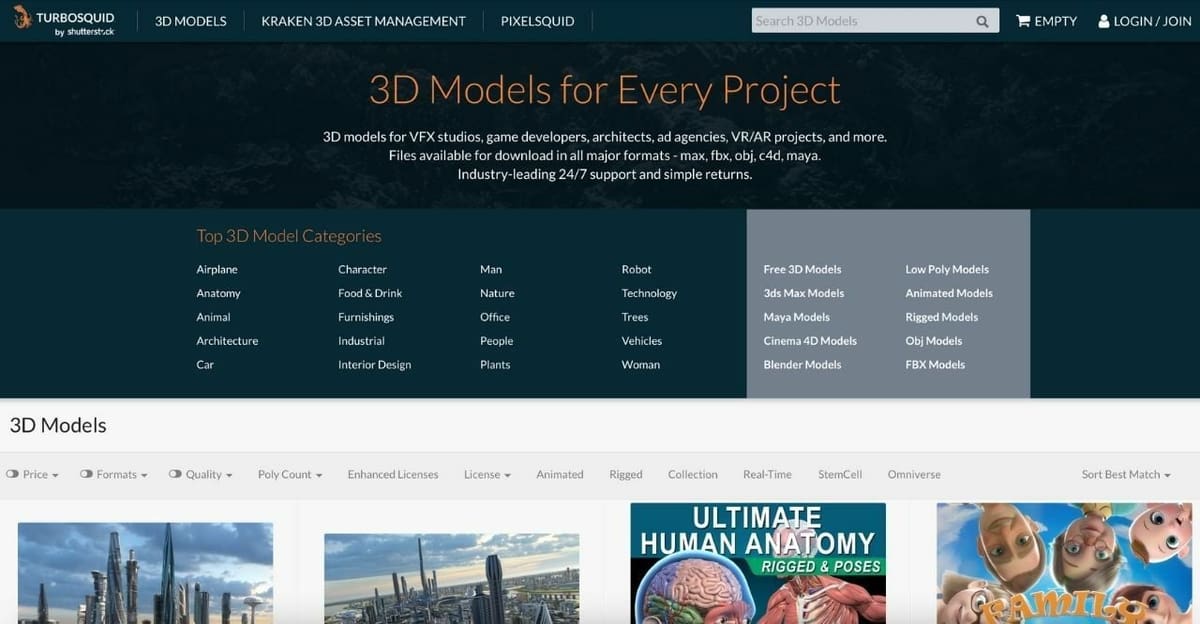Open the shopping cart icon
Image resolution: width=1200 pixels, height=624 pixels.
1023,21
